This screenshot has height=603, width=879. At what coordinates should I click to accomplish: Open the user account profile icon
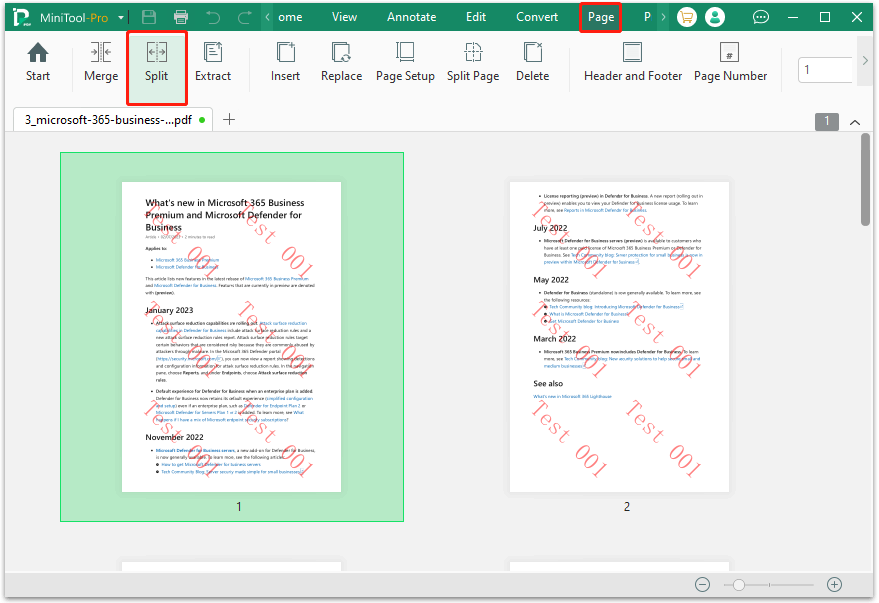(x=715, y=17)
